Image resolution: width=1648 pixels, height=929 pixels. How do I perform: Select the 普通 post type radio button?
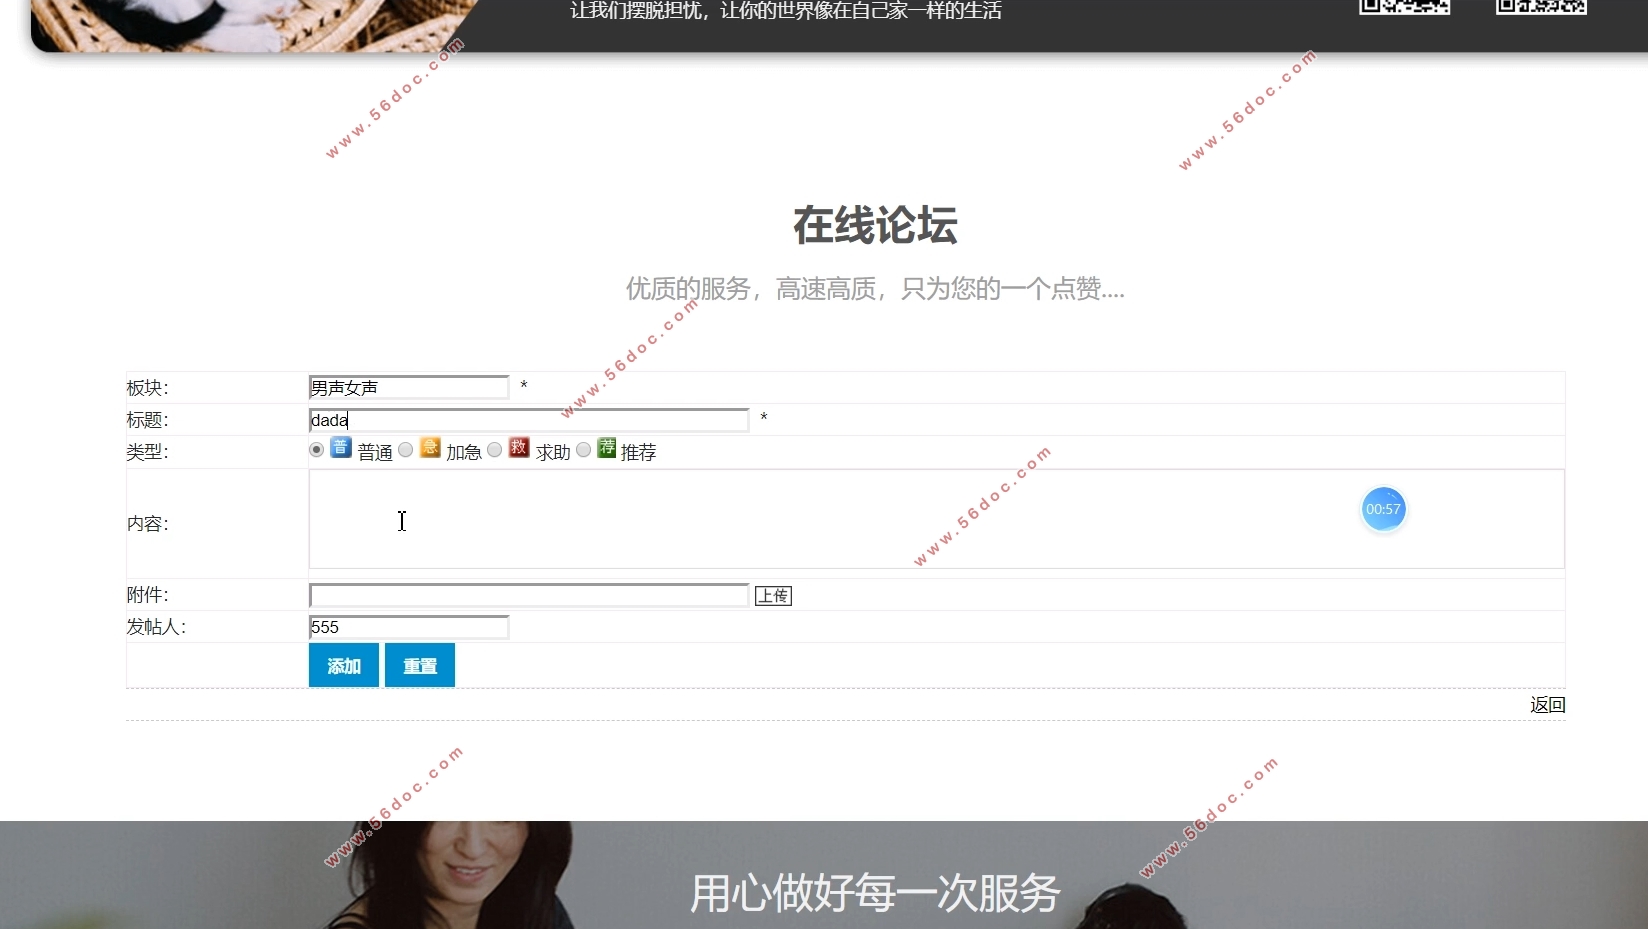316,450
